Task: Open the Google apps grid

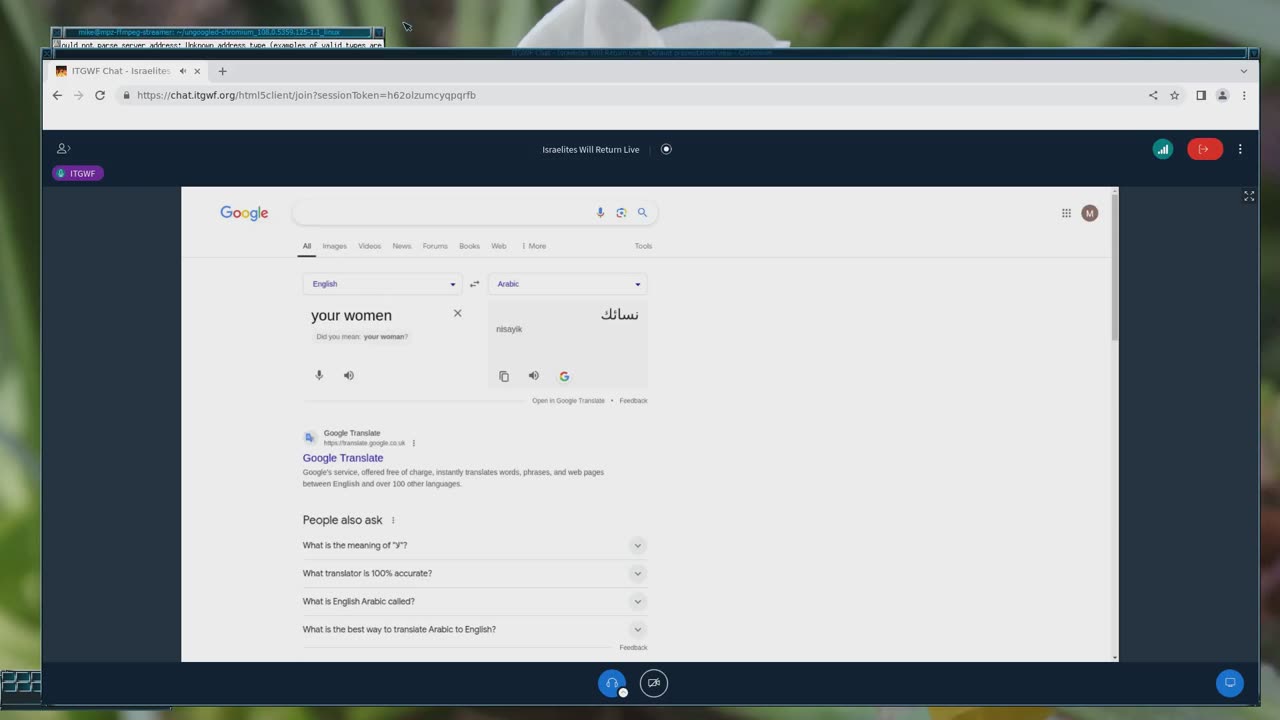Action: (1066, 213)
